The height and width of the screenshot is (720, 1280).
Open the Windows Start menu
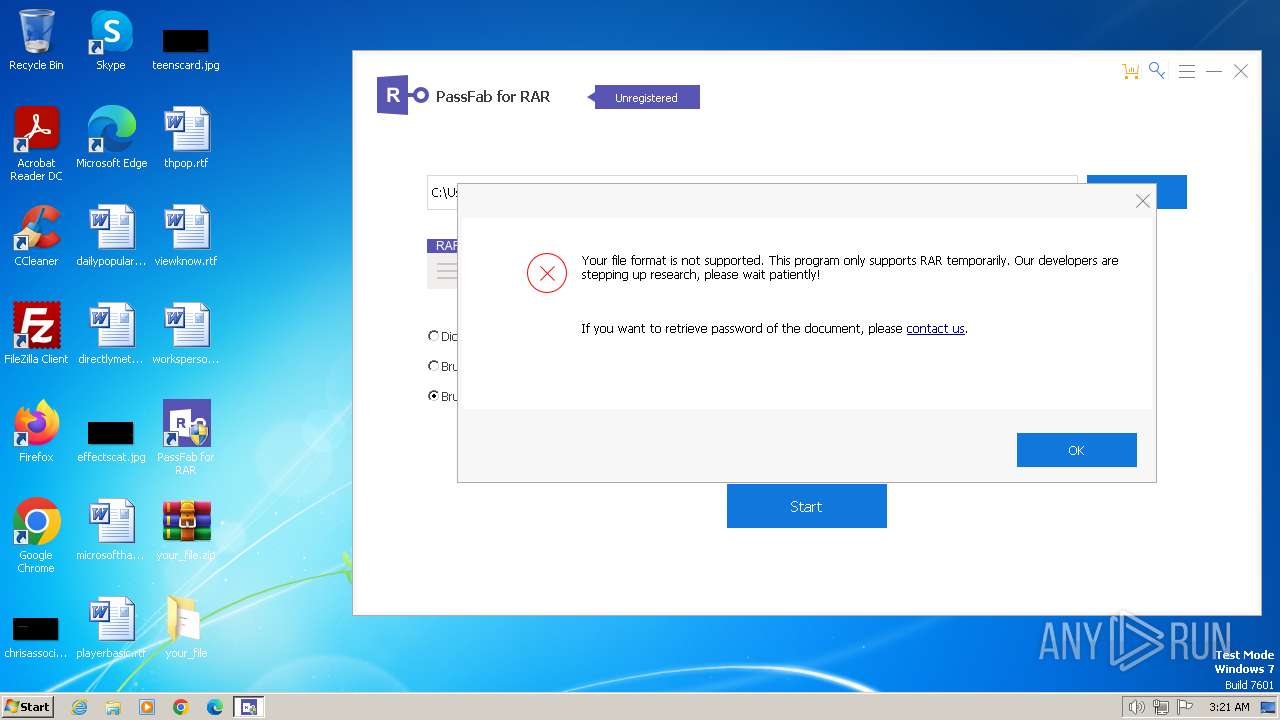pyautogui.click(x=28, y=706)
